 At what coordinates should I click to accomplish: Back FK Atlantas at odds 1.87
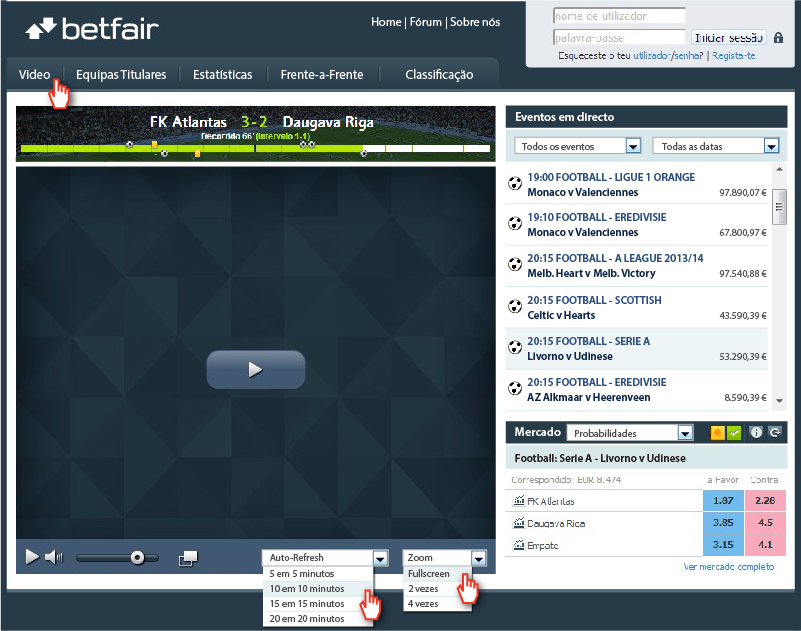tap(723, 501)
